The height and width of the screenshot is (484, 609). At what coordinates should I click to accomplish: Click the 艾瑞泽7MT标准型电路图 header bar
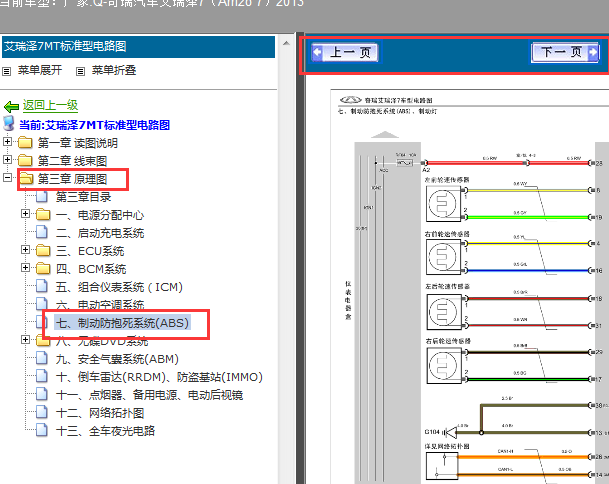point(138,47)
